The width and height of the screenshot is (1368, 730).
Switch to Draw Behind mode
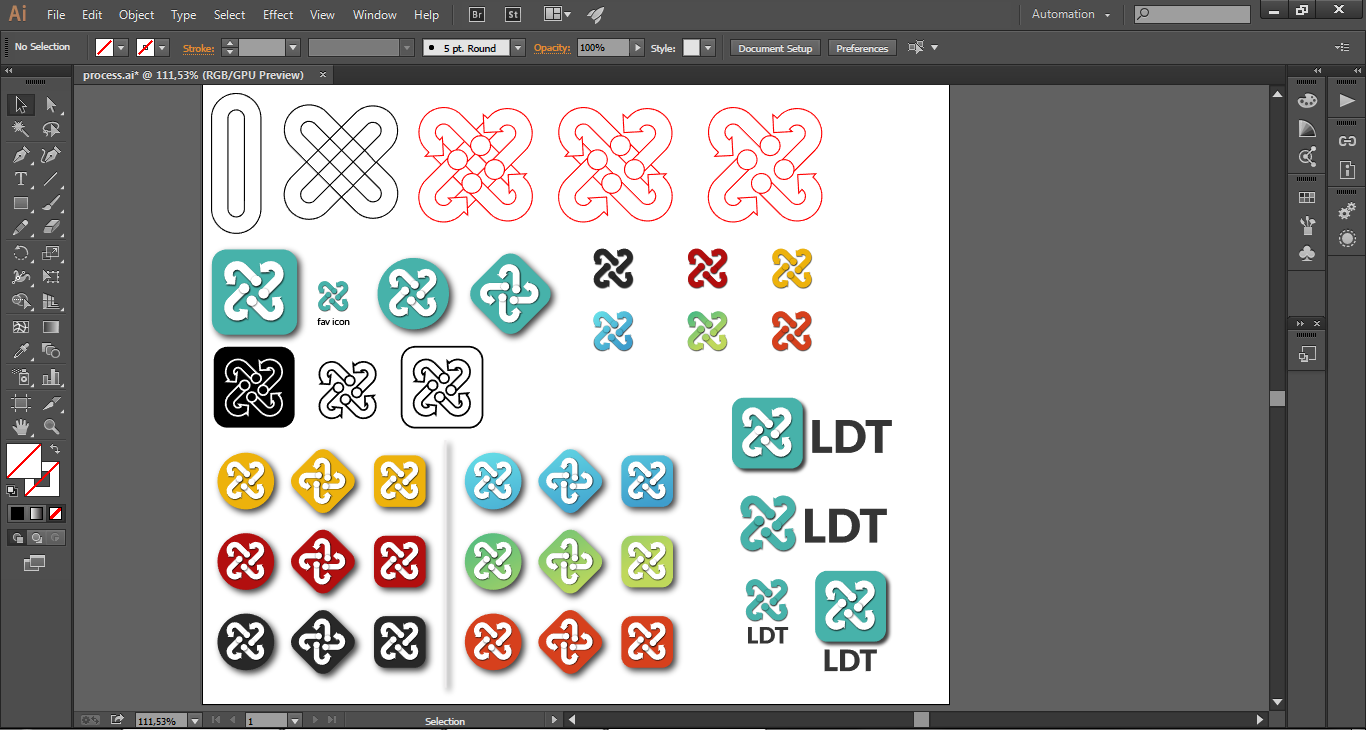coord(37,538)
